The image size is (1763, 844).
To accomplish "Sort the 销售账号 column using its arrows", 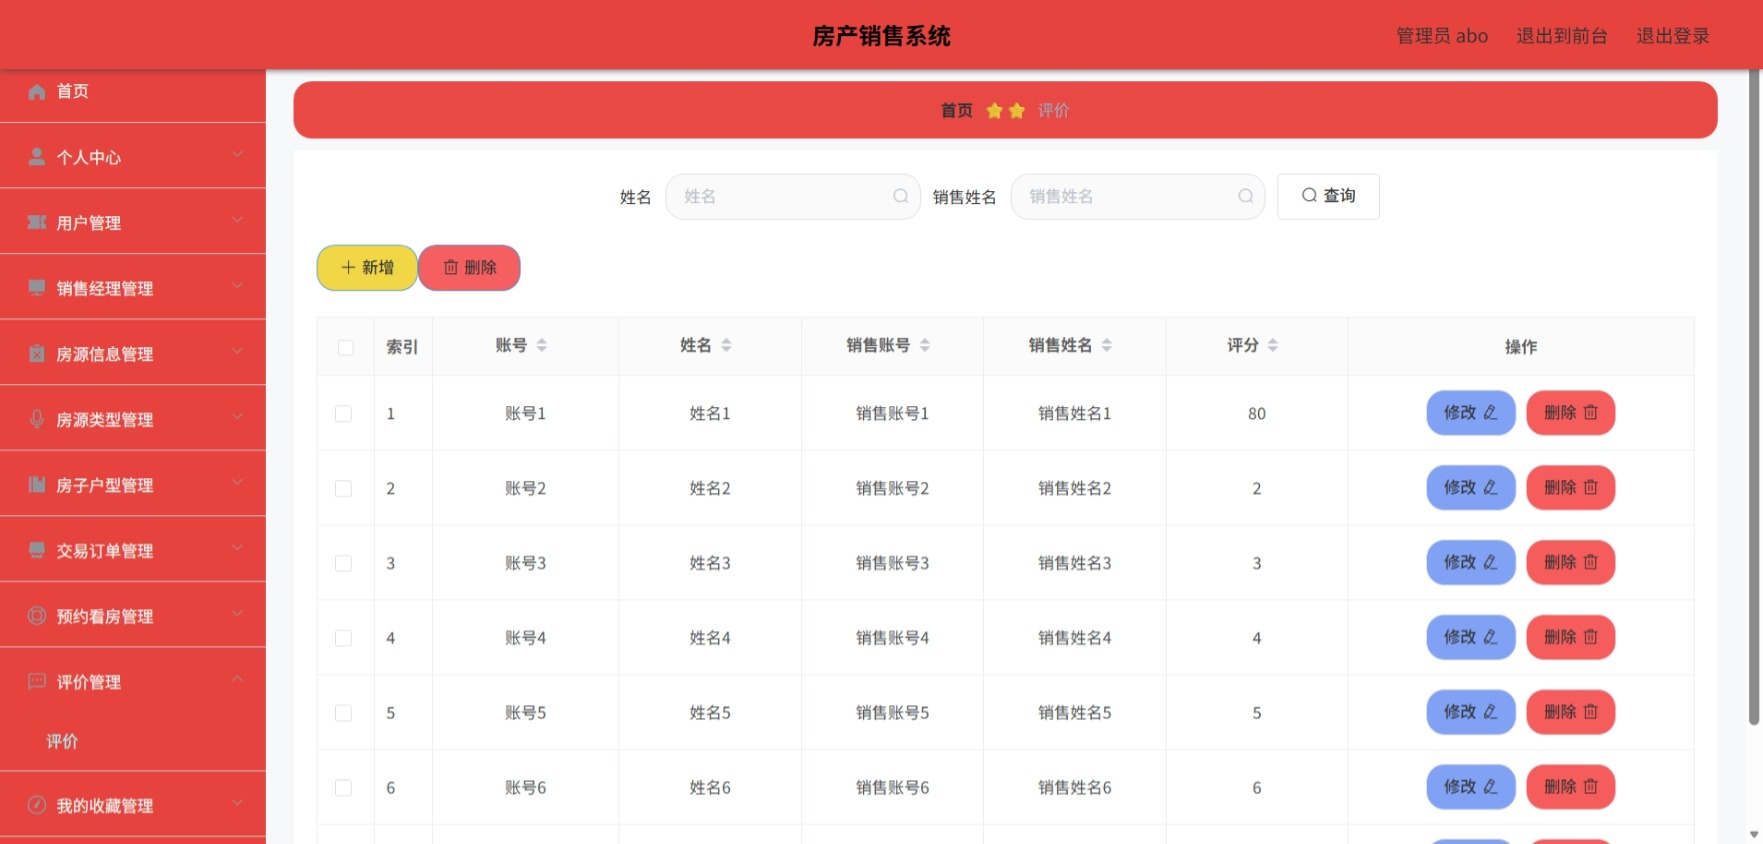I will 925,345.
